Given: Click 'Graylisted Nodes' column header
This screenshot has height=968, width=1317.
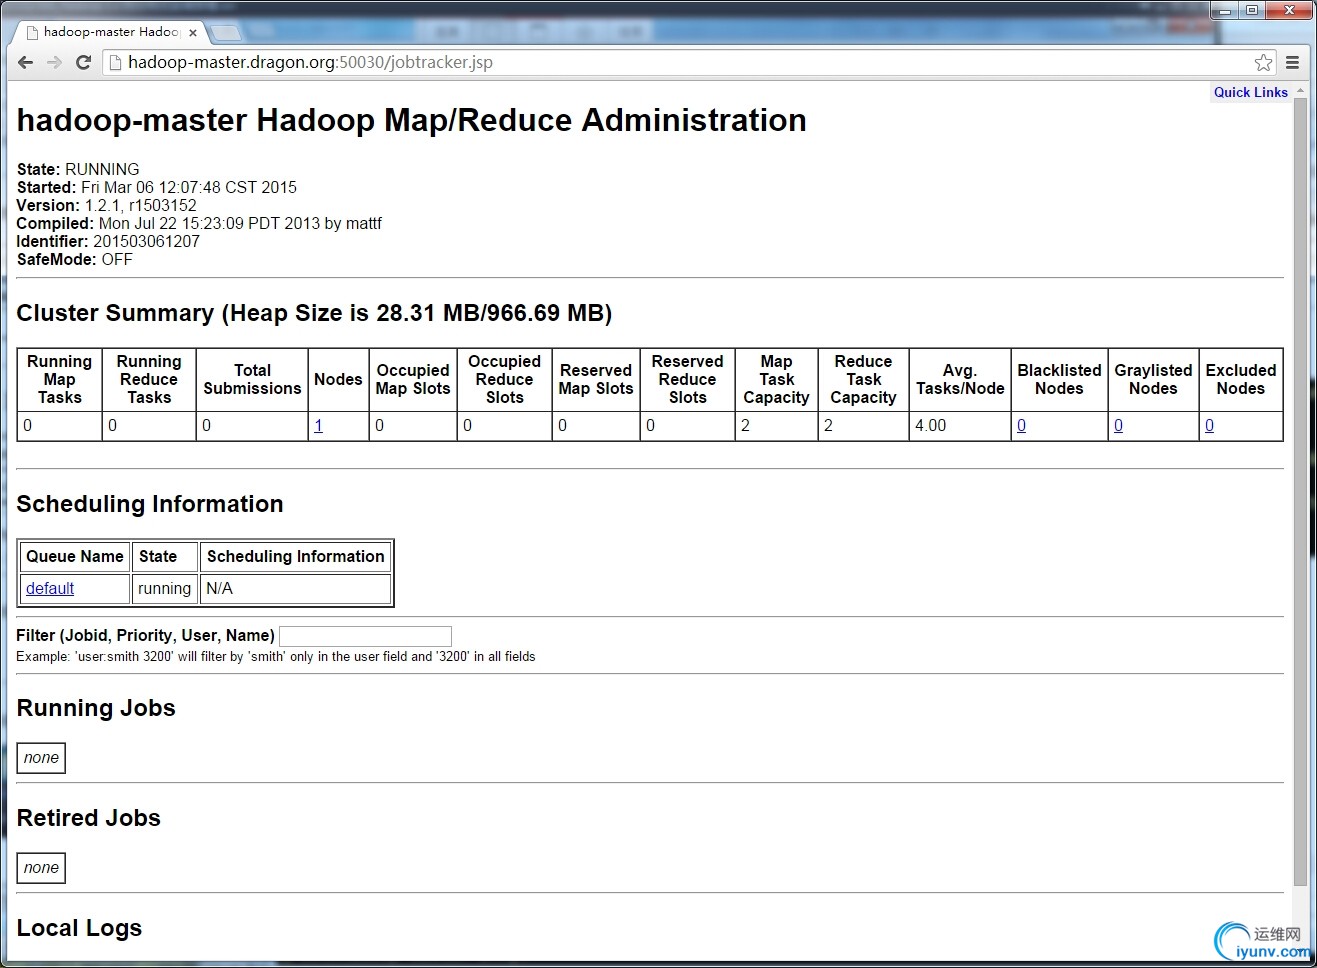Looking at the screenshot, I should pyautogui.click(x=1153, y=379).
